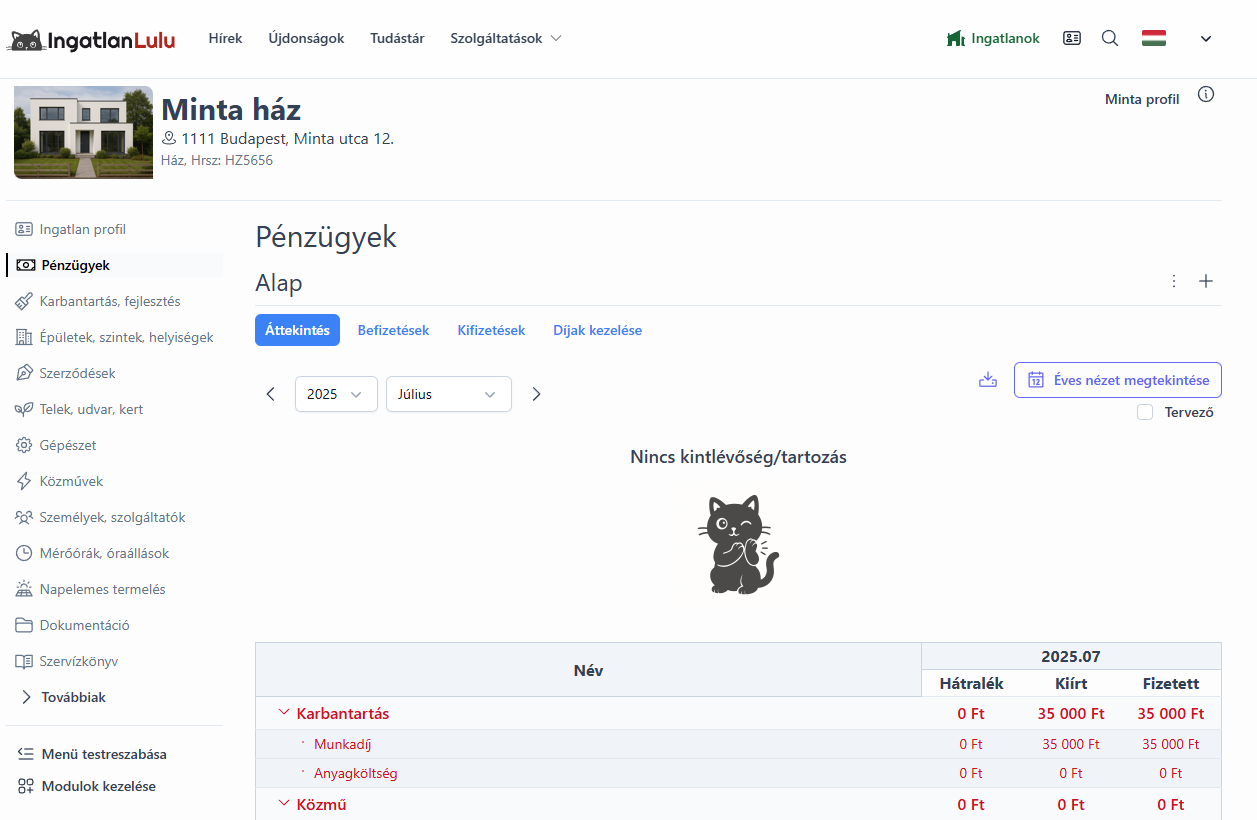Expand Továbbiak in the sidebar
The height and width of the screenshot is (820, 1257).
tap(63, 697)
